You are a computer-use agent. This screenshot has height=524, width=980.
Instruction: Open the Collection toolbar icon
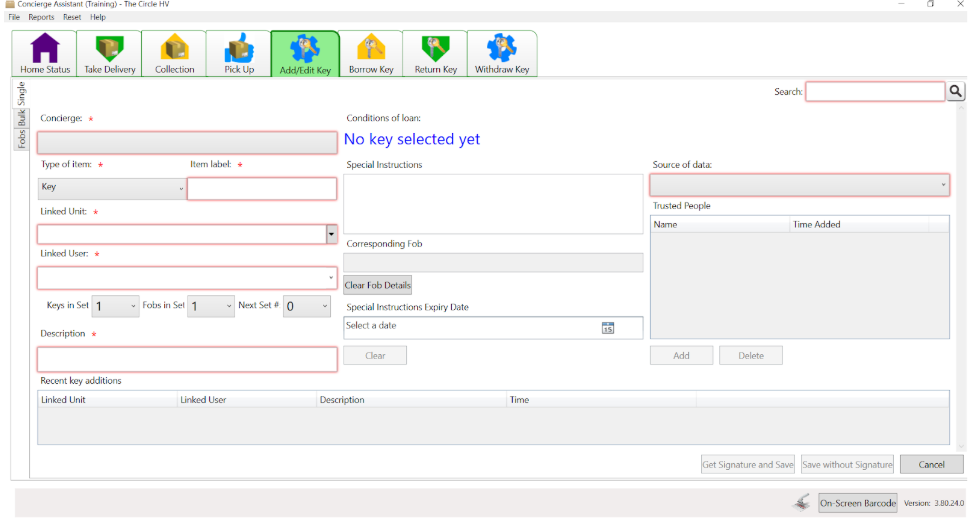pos(174,54)
